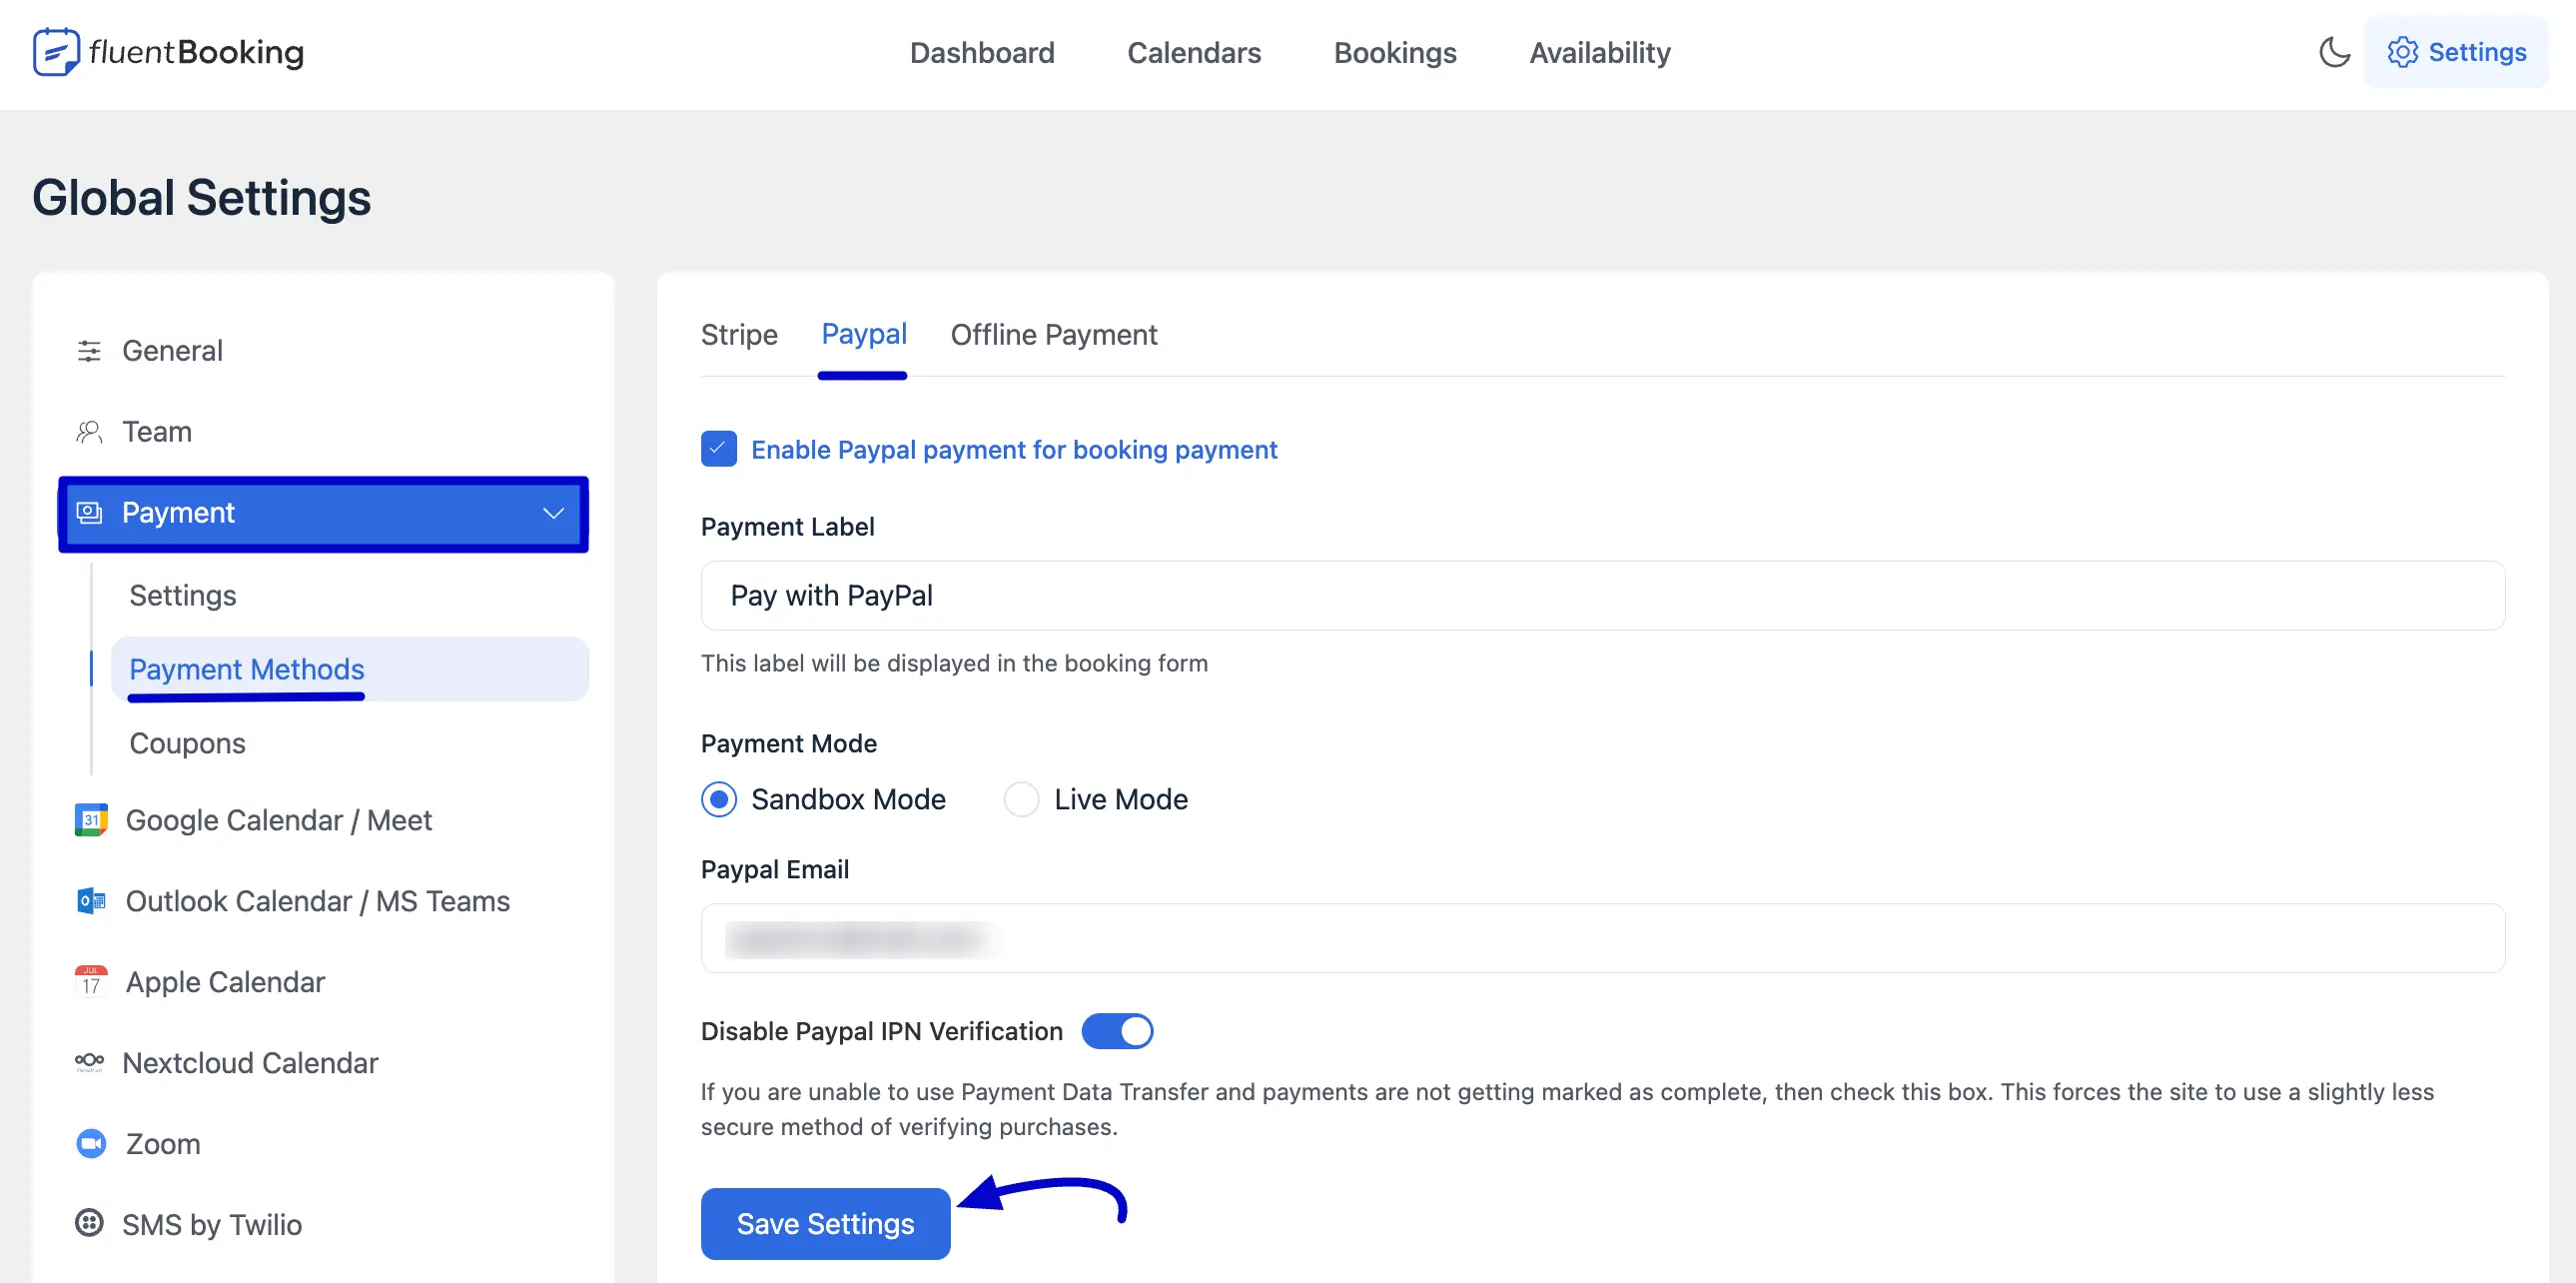Click the SMS by Twilio icon
This screenshot has width=2576, height=1283.
point(89,1223)
